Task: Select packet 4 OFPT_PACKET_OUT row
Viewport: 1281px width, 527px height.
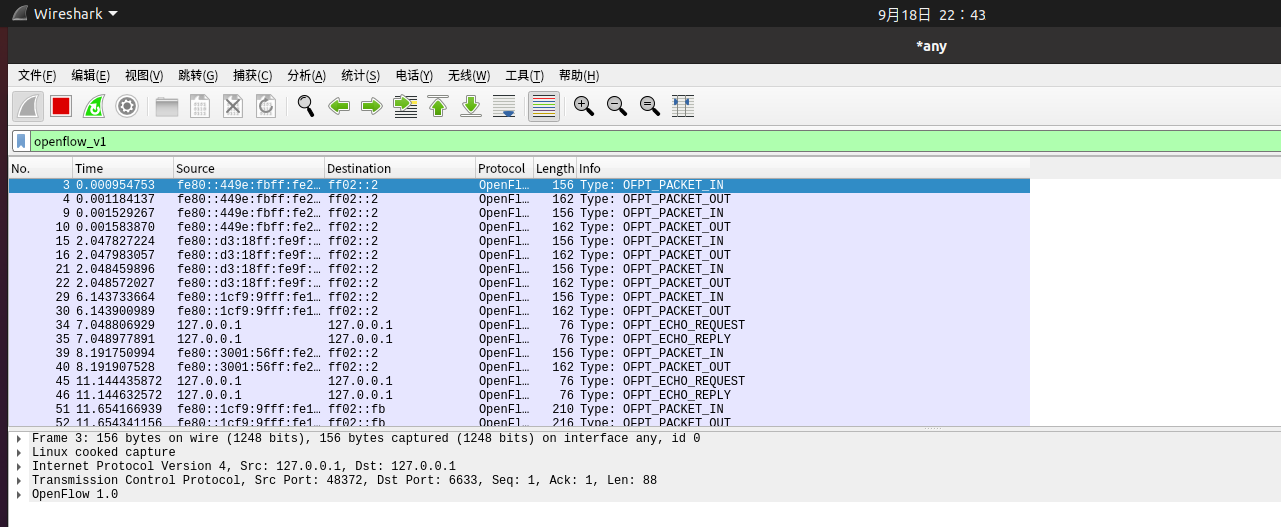Action: [x=519, y=199]
